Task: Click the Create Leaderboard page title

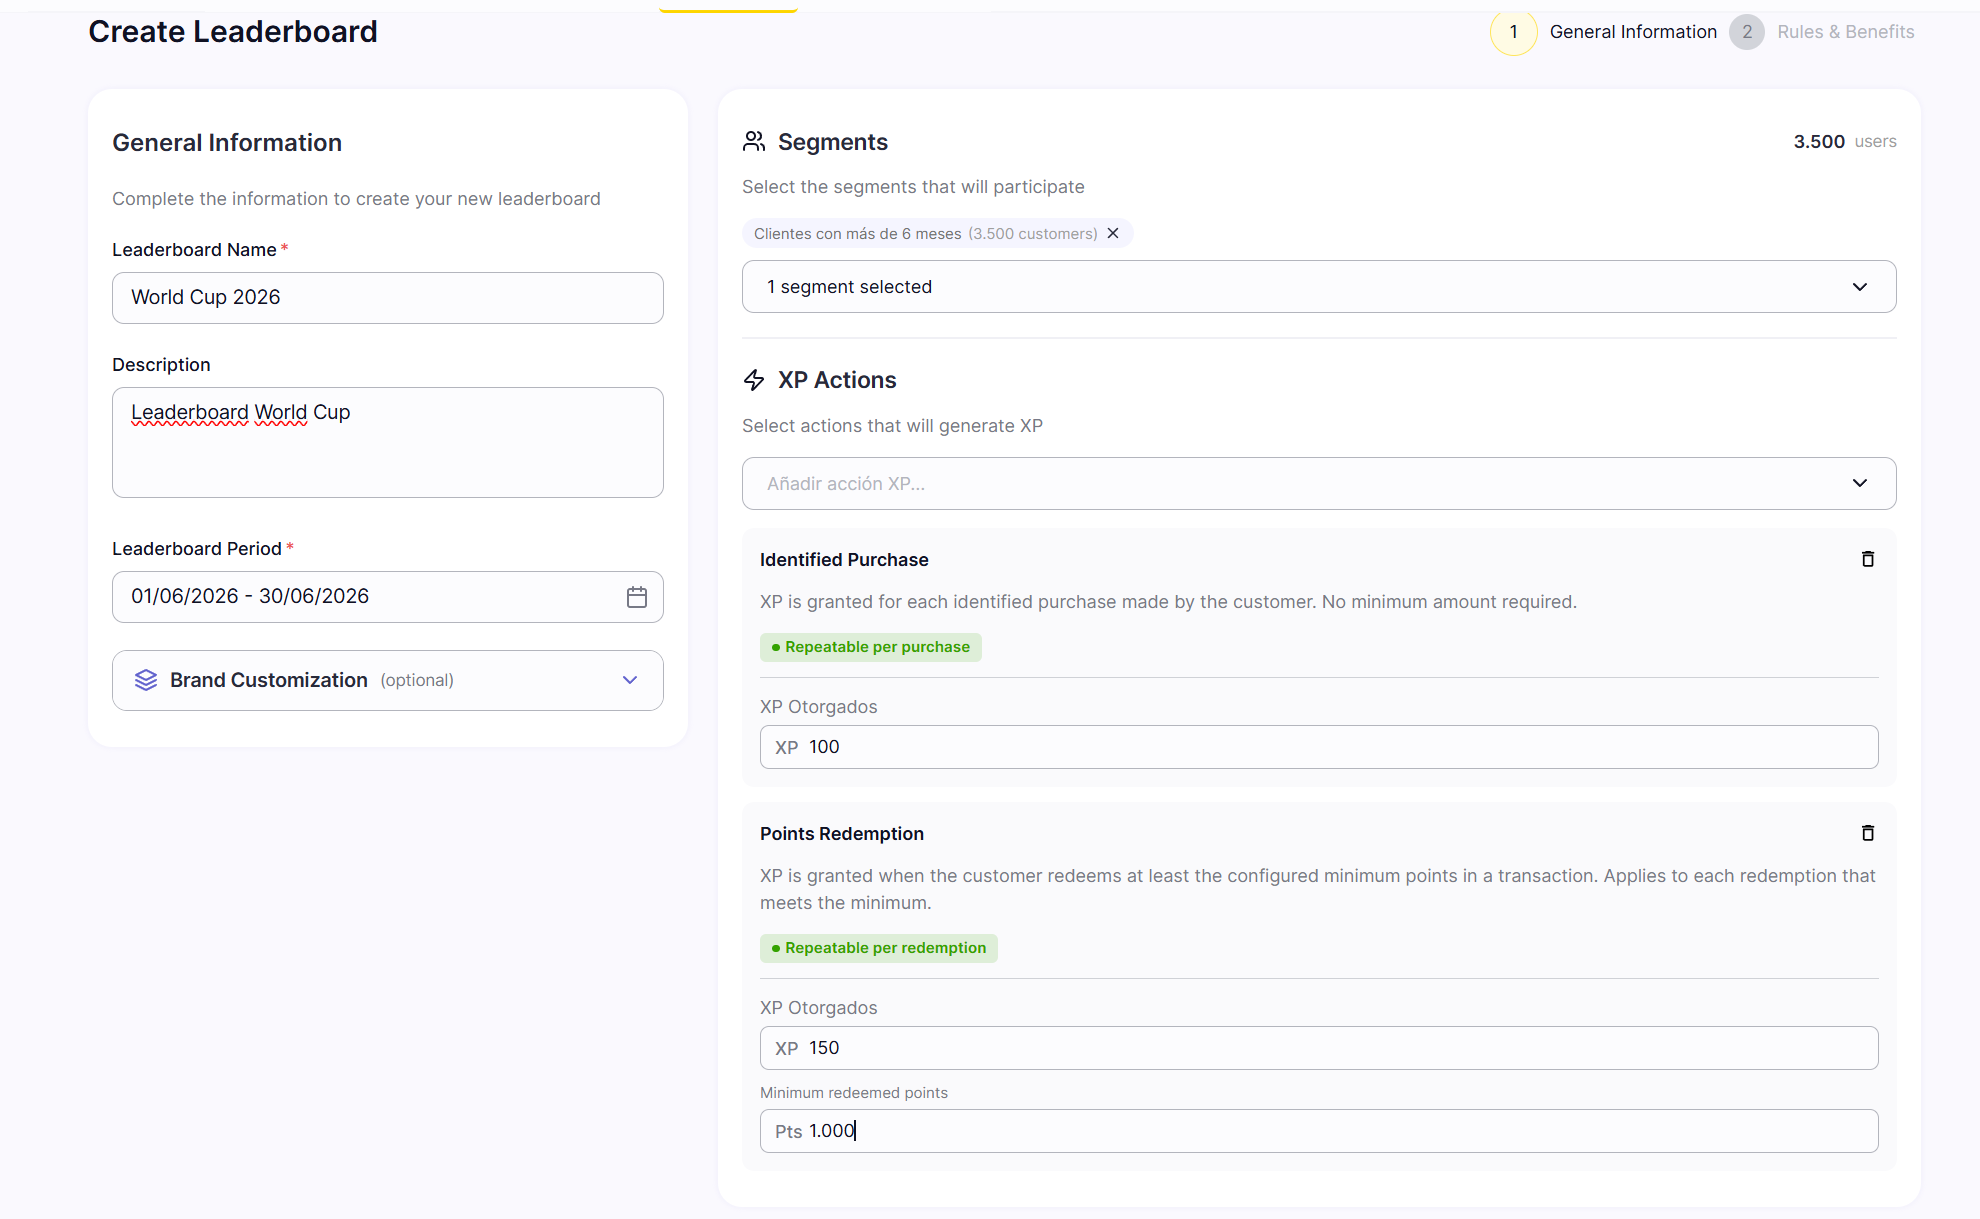Action: [233, 32]
